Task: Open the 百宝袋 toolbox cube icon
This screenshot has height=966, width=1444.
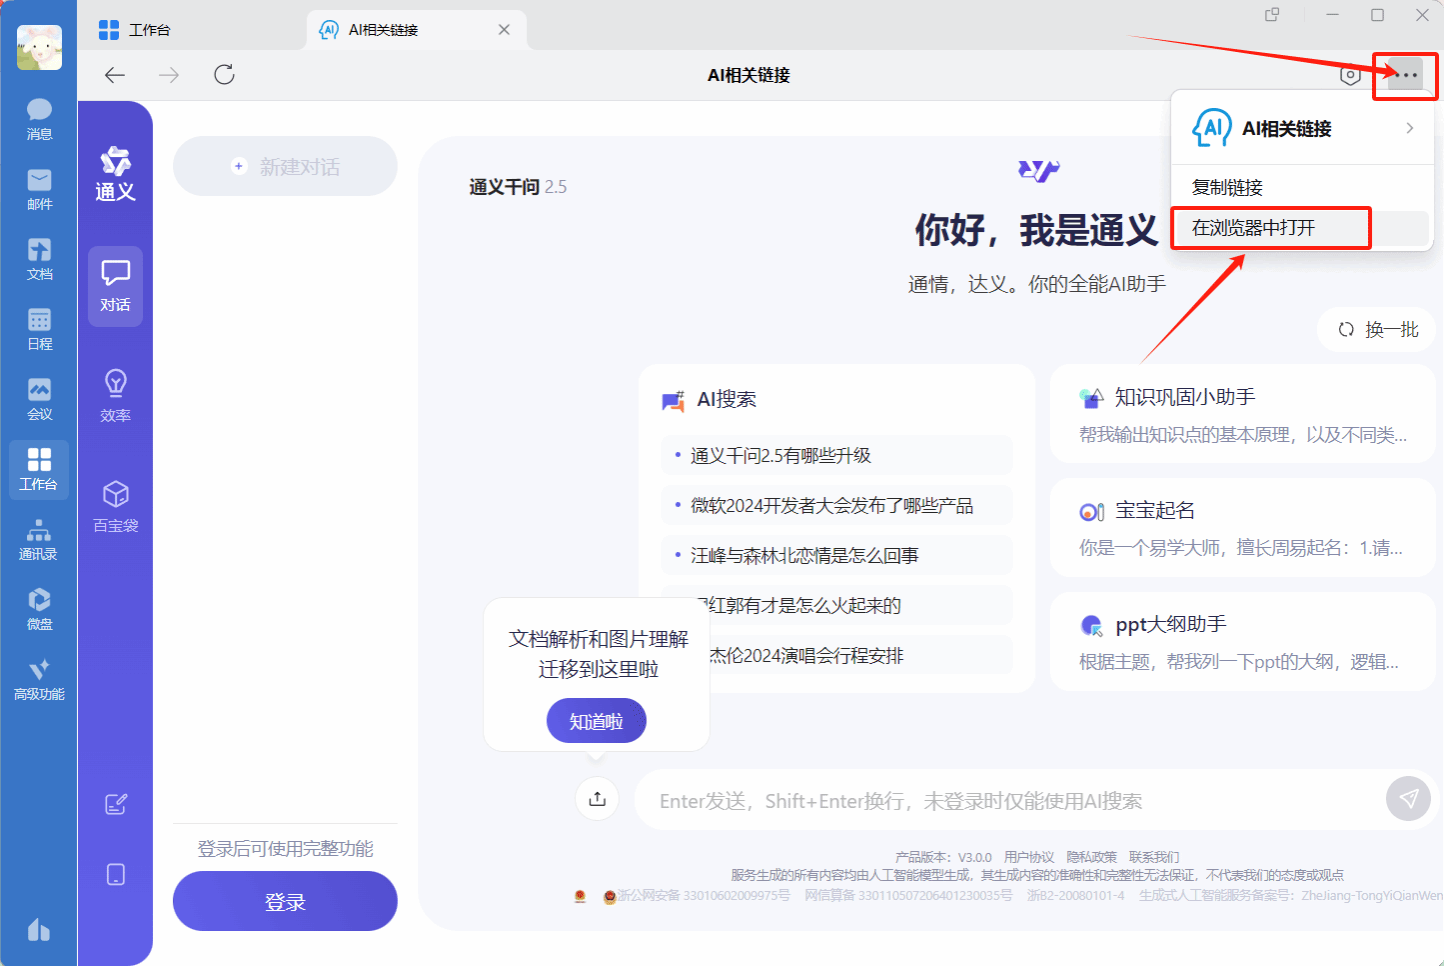Action: pos(115,506)
